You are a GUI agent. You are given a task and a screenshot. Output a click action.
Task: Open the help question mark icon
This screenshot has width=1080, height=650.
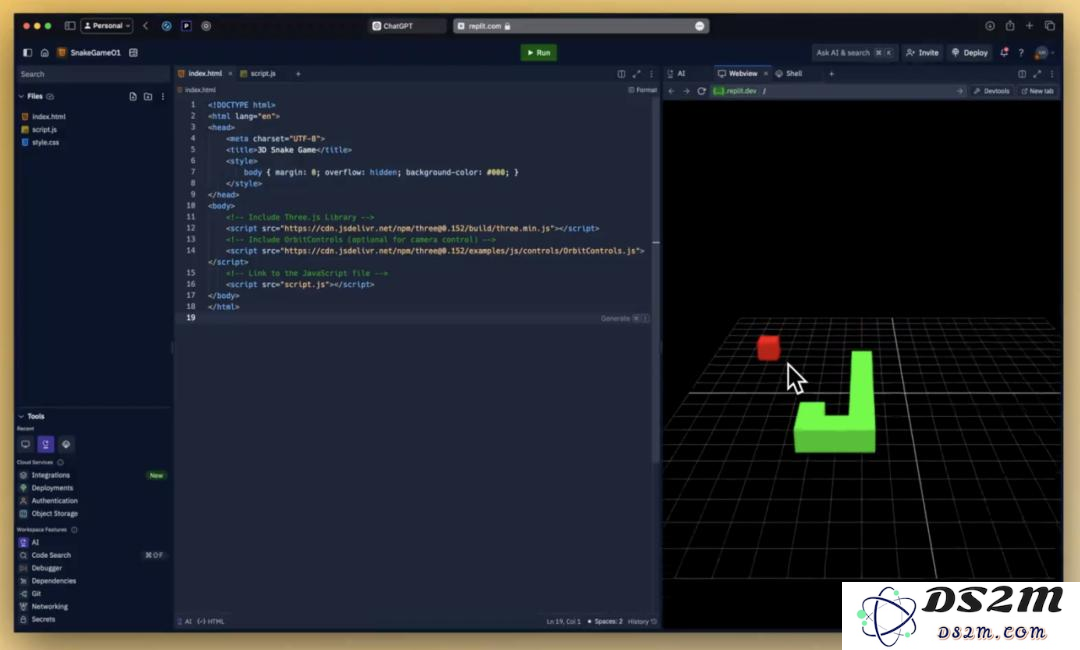pos(1021,52)
